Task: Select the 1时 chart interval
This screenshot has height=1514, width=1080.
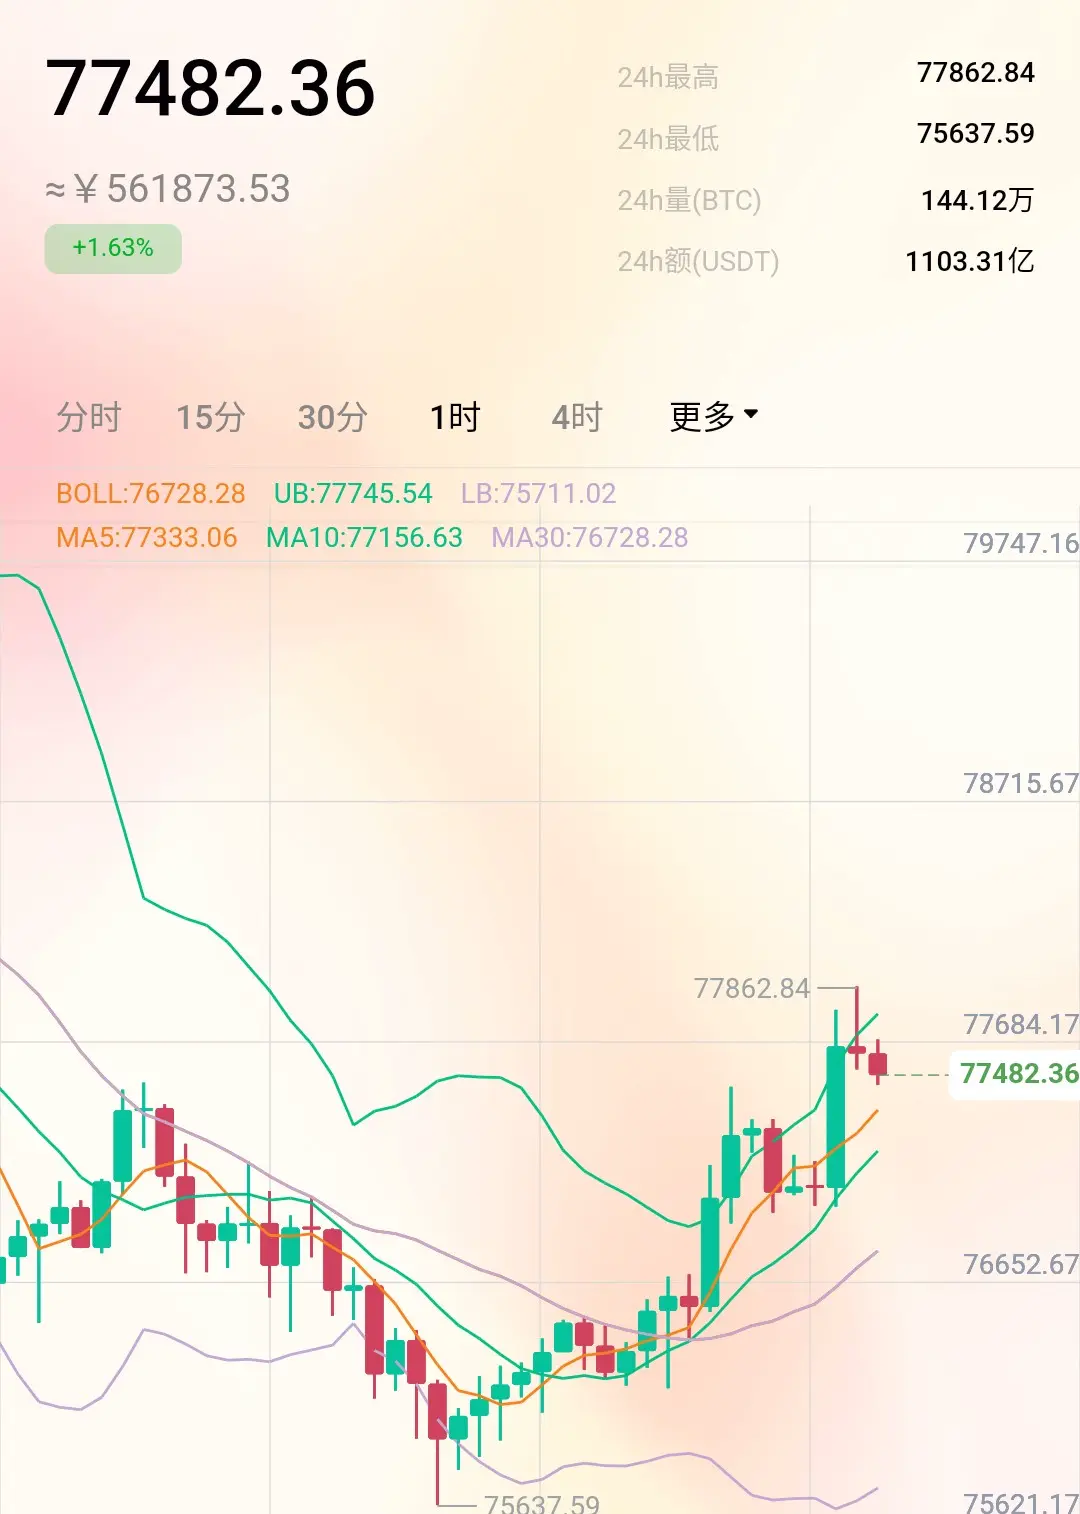Action: (455, 416)
